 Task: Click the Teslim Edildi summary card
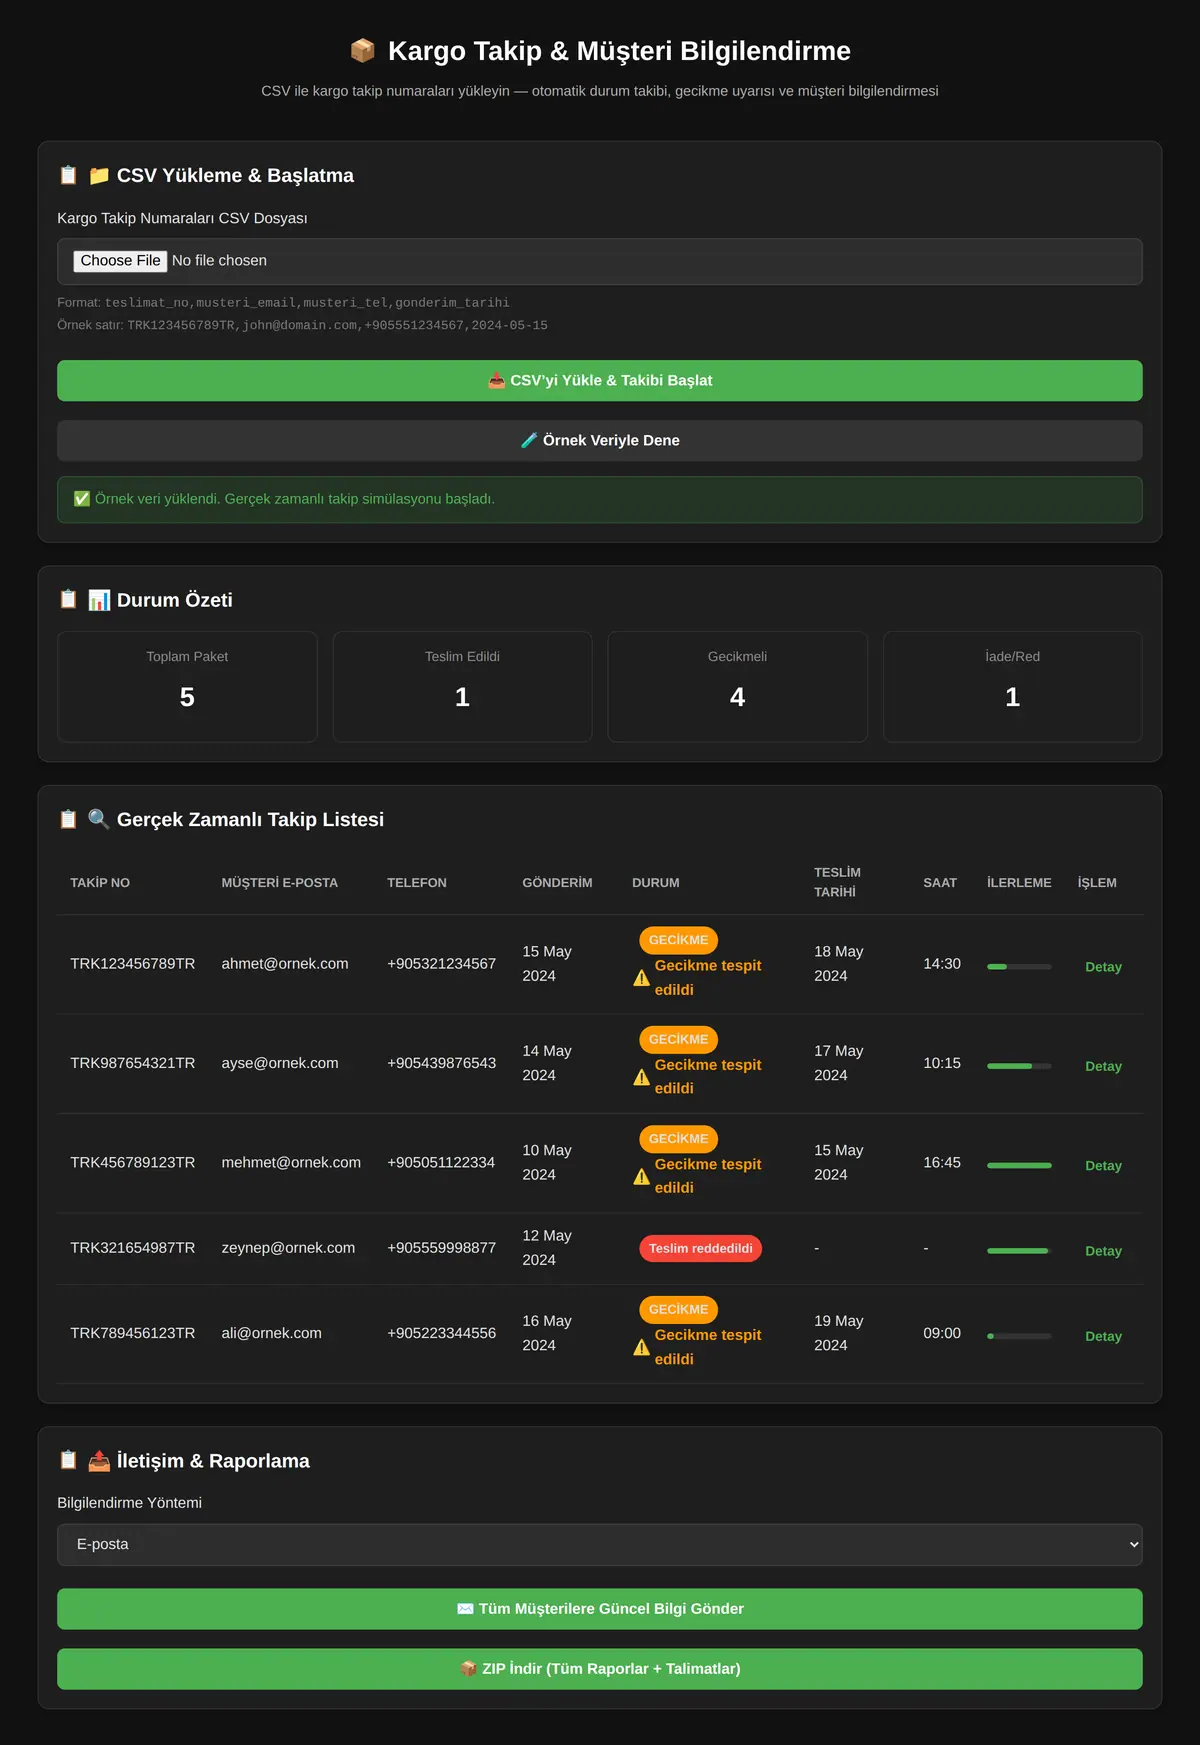click(x=462, y=687)
